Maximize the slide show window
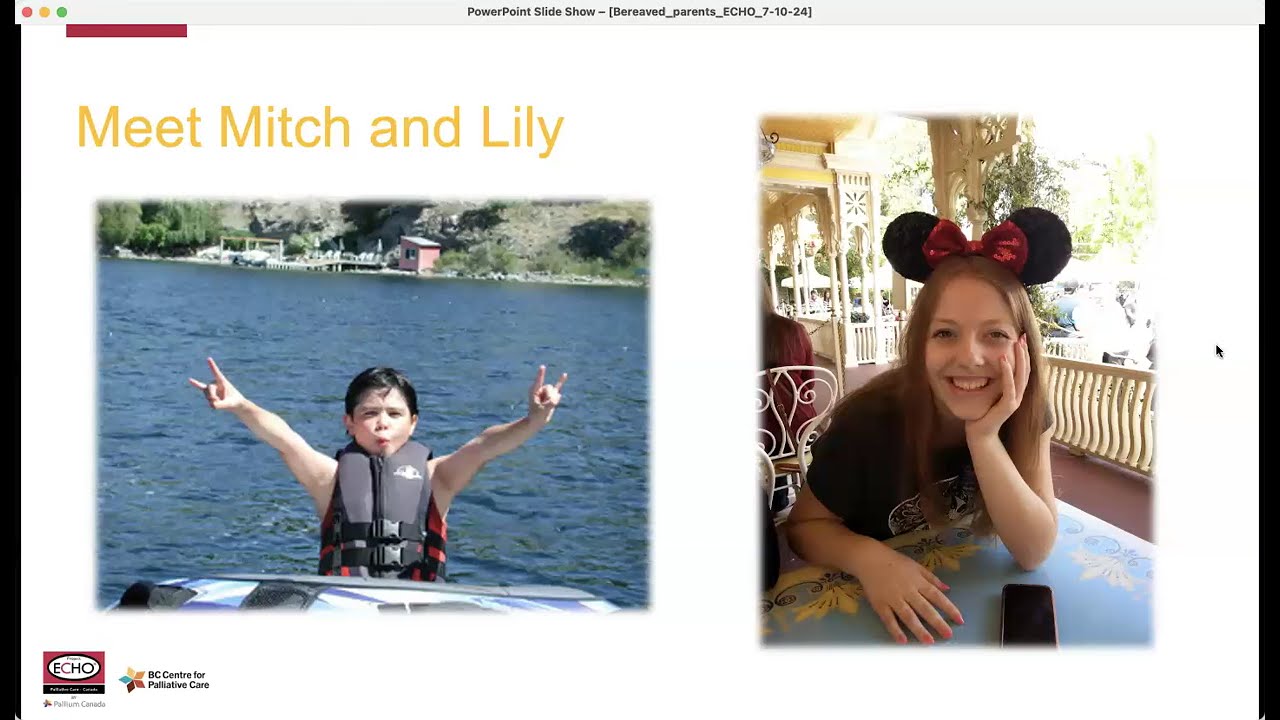1280x720 pixels. click(x=62, y=12)
